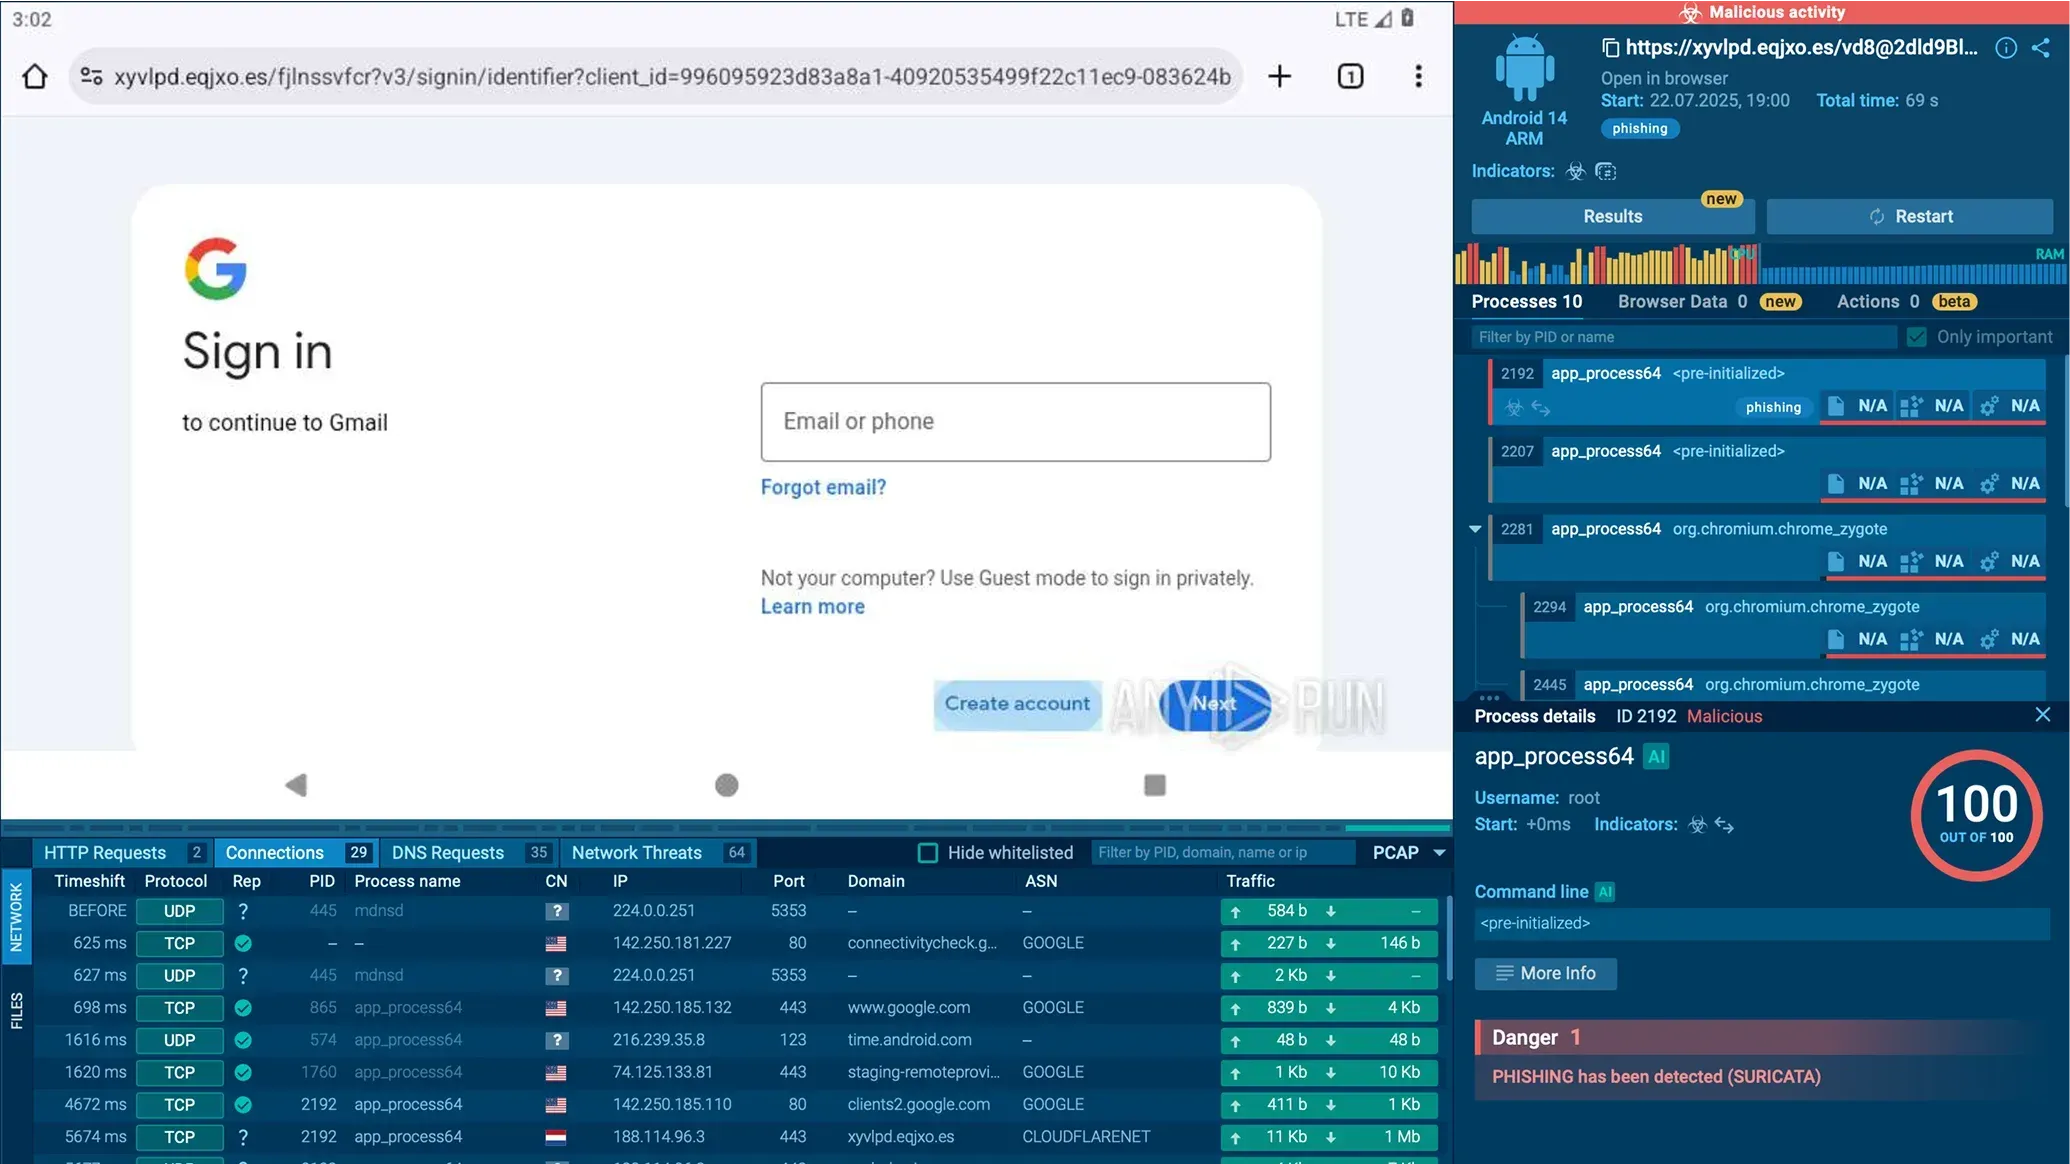The height and width of the screenshot is (1164, 2070).
Task: Click the xyvlpd.eqjxo.es domain cell
Action: pos(901,1137)
